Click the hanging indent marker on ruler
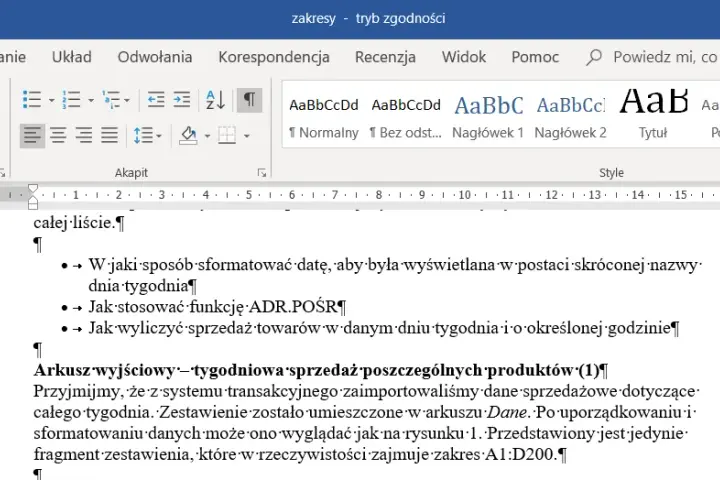The image size is (720, 480). (33, 199)
